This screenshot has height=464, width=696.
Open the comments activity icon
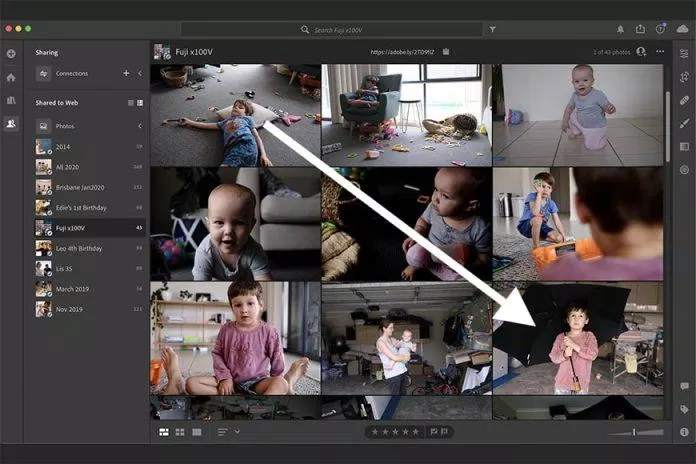pos(684,386)
